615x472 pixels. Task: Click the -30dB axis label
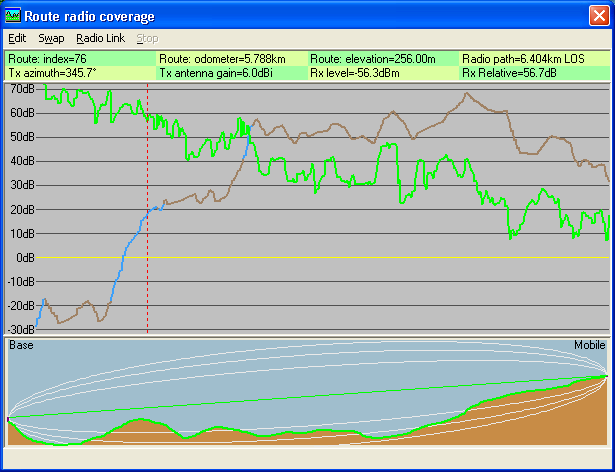pos(20,330)
